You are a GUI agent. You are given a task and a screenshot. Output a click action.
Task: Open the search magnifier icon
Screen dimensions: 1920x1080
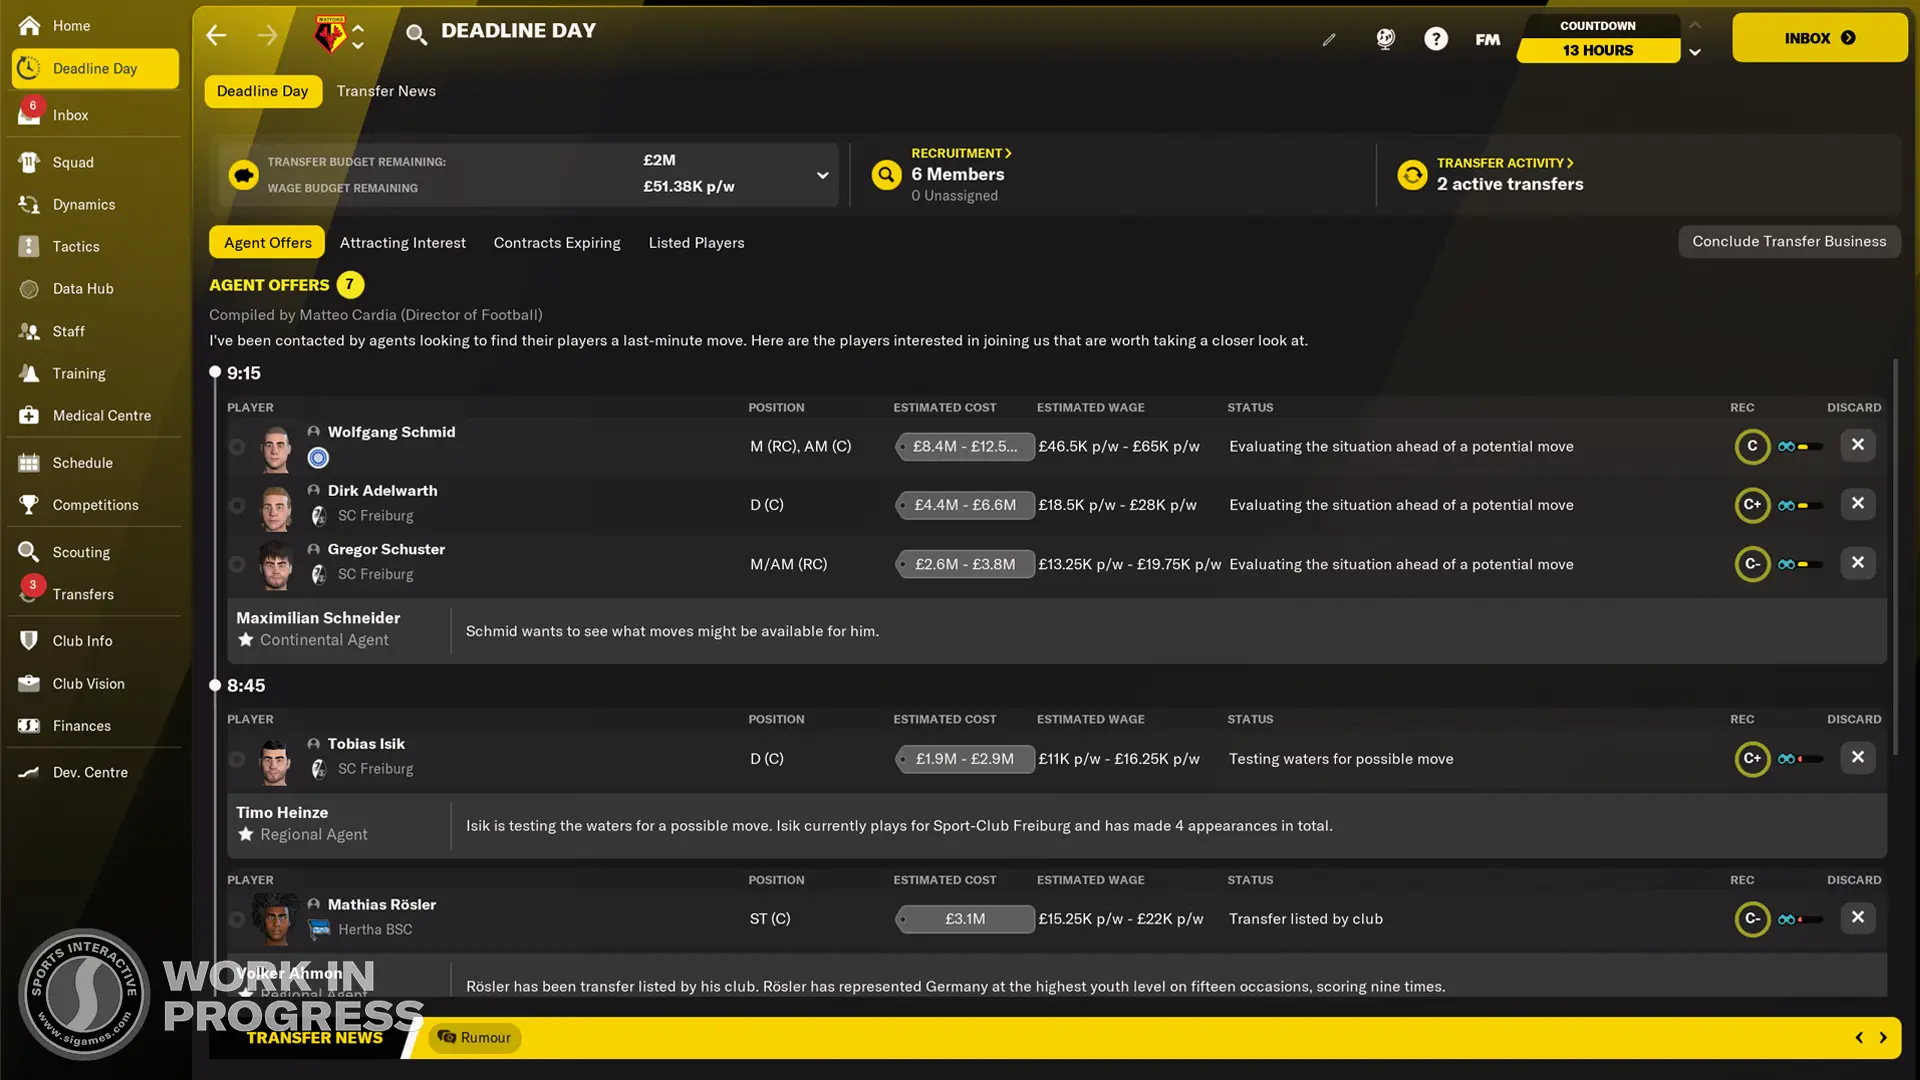click(416, 35)
